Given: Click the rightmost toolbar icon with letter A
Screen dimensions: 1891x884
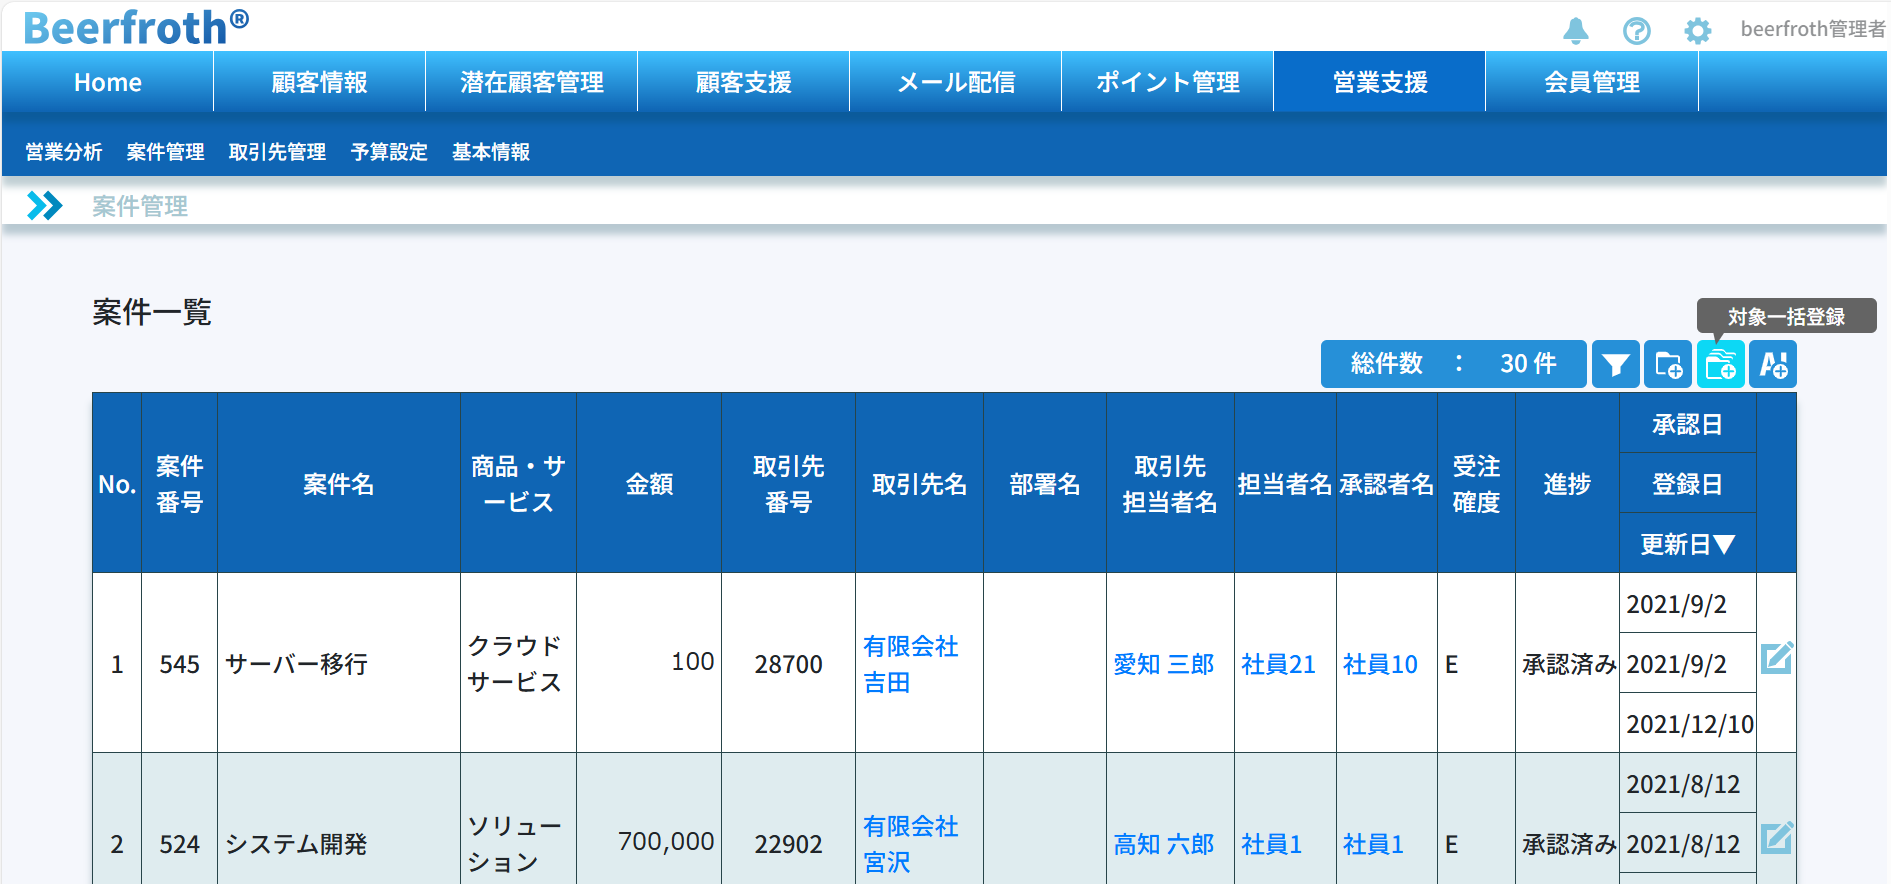Looking at the screenshot, I should click(x=1773, y=365).
